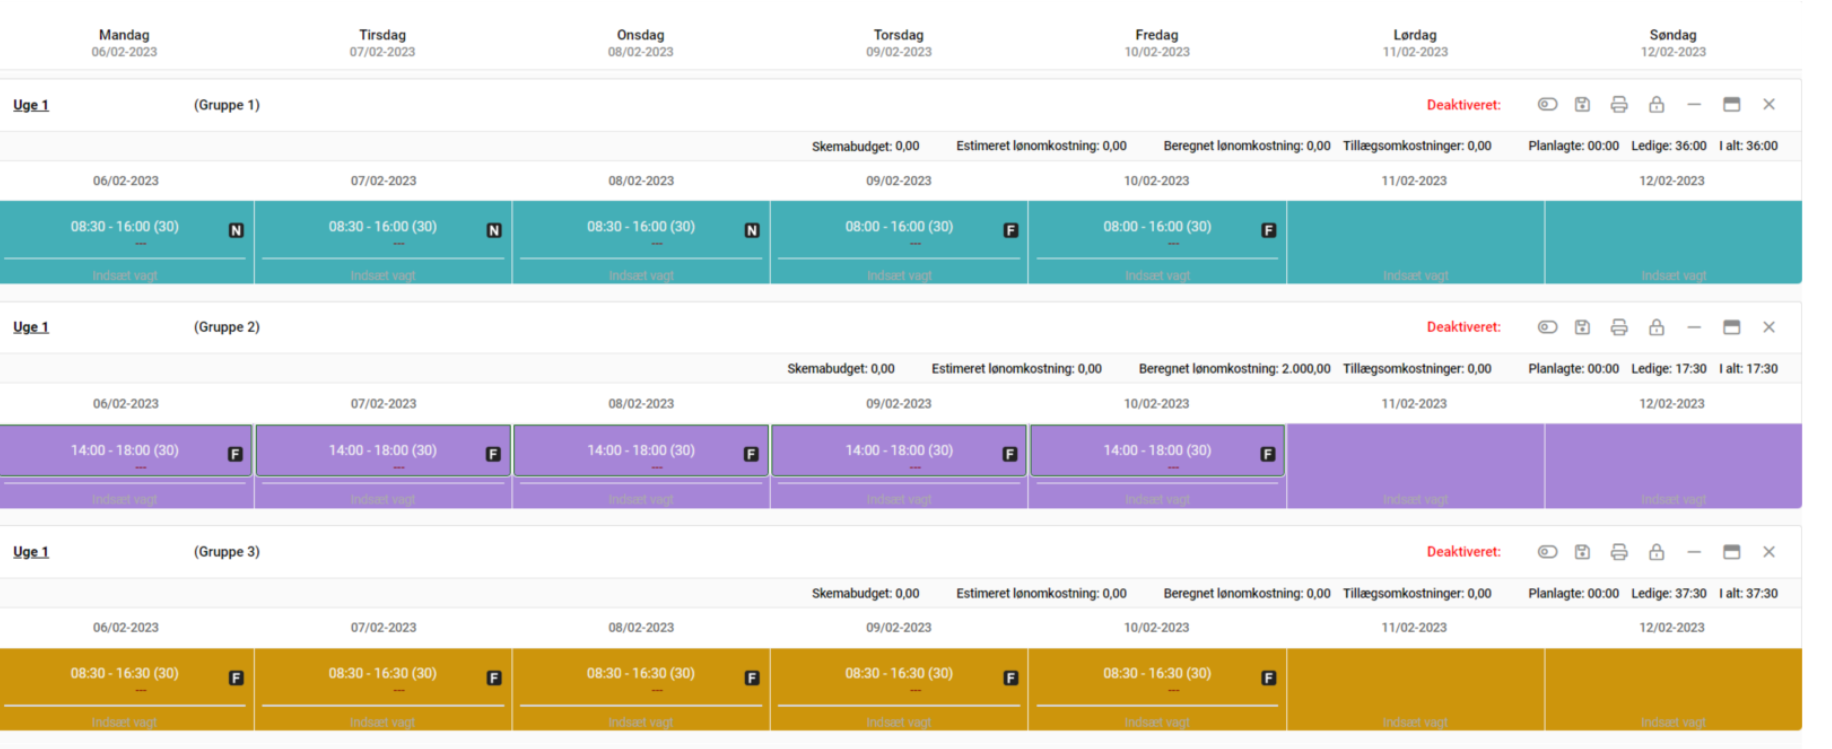Screen dimensions: 1832x749
Task: Save the Gruppe 1 schedule via floppy icon
Action: (x=1582, y=104)
